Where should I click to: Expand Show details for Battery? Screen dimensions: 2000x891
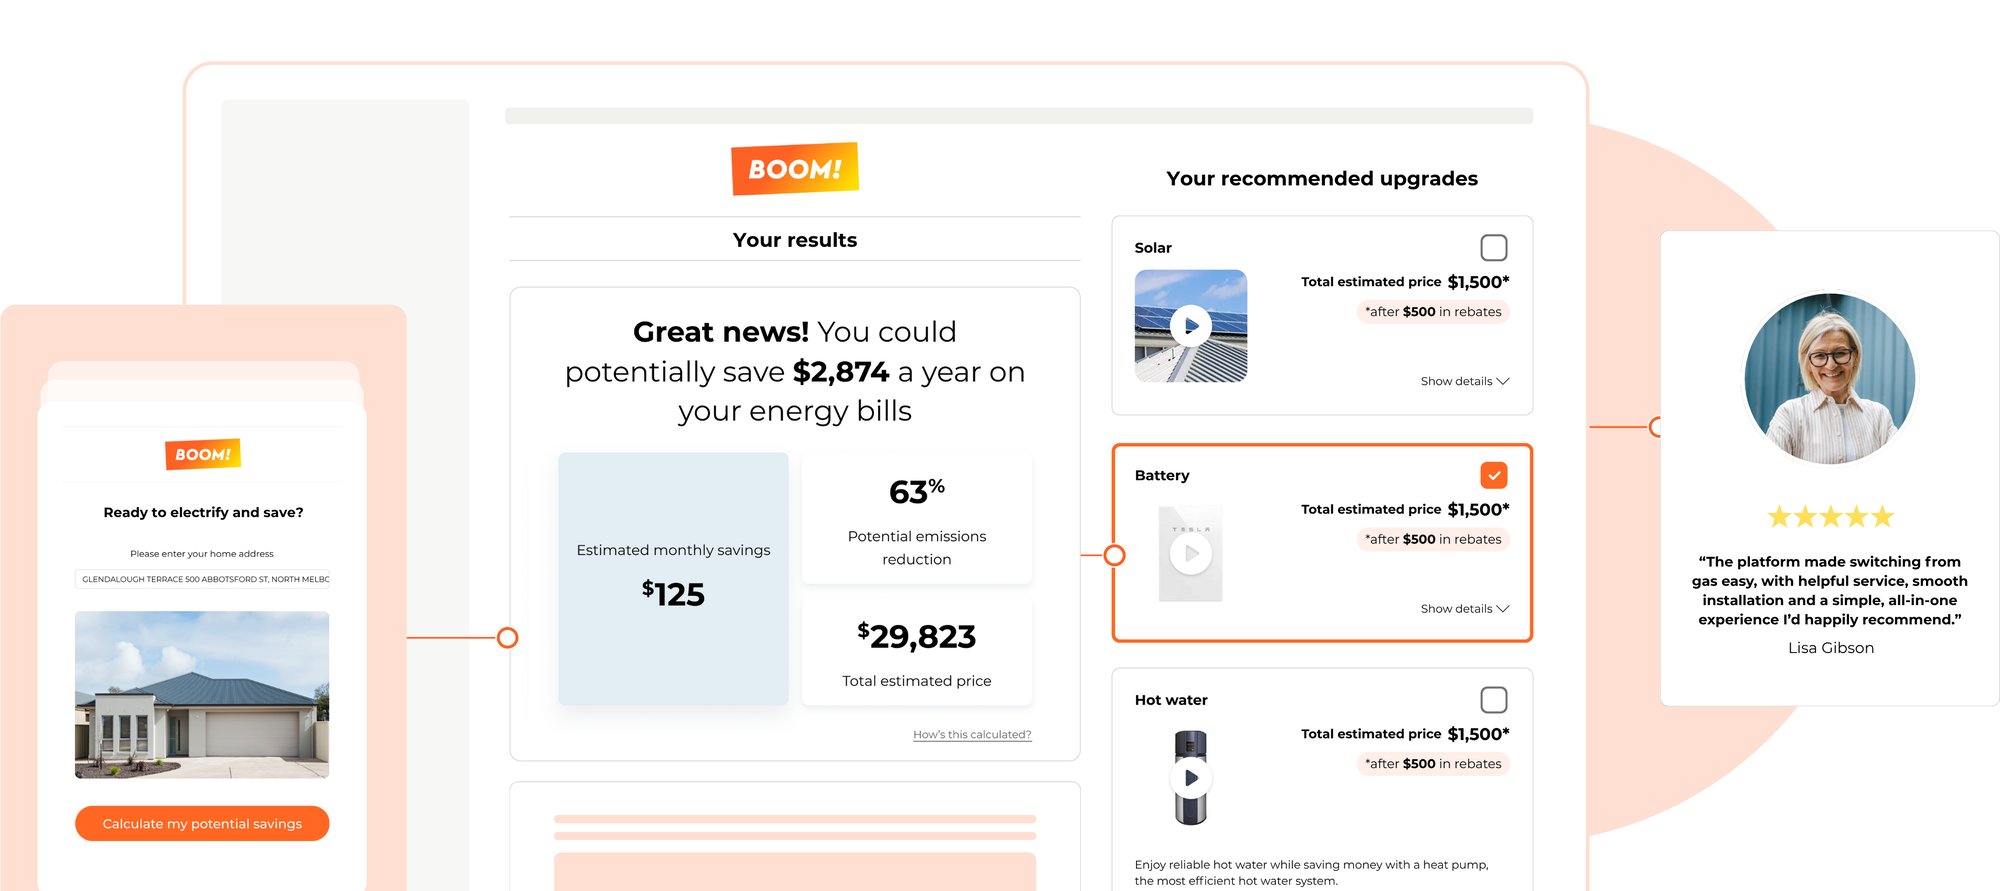click(1464, 608)
